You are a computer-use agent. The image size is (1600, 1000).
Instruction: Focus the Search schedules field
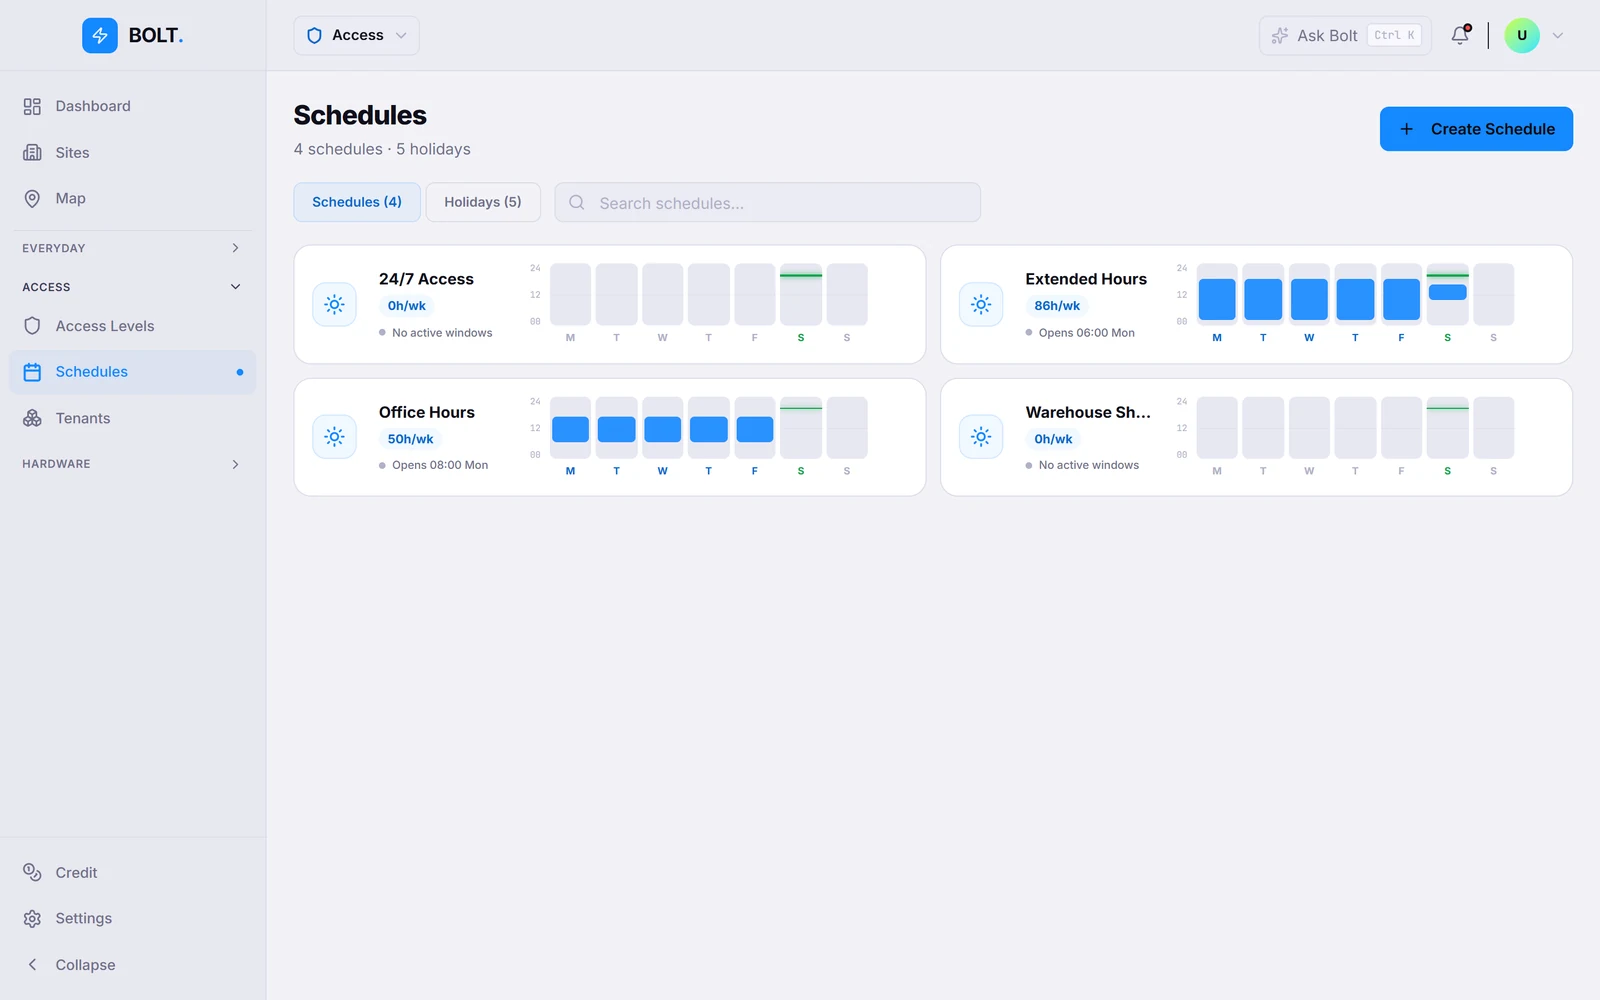768,203
